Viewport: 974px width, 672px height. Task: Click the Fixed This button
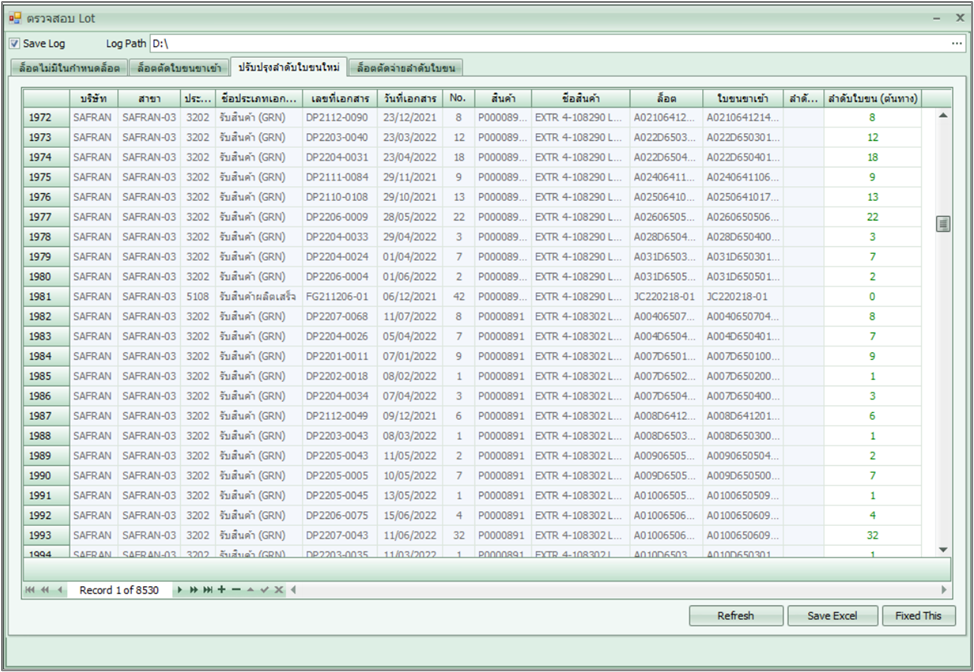click(x=918, y=616)
